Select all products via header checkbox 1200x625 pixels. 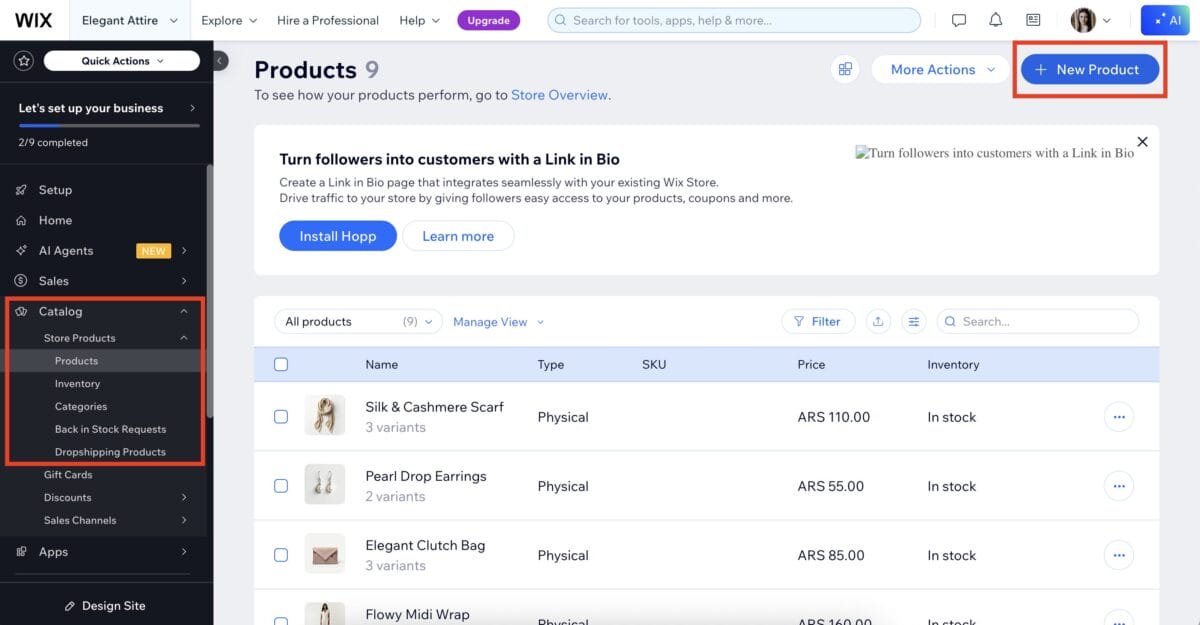[281, 364]
